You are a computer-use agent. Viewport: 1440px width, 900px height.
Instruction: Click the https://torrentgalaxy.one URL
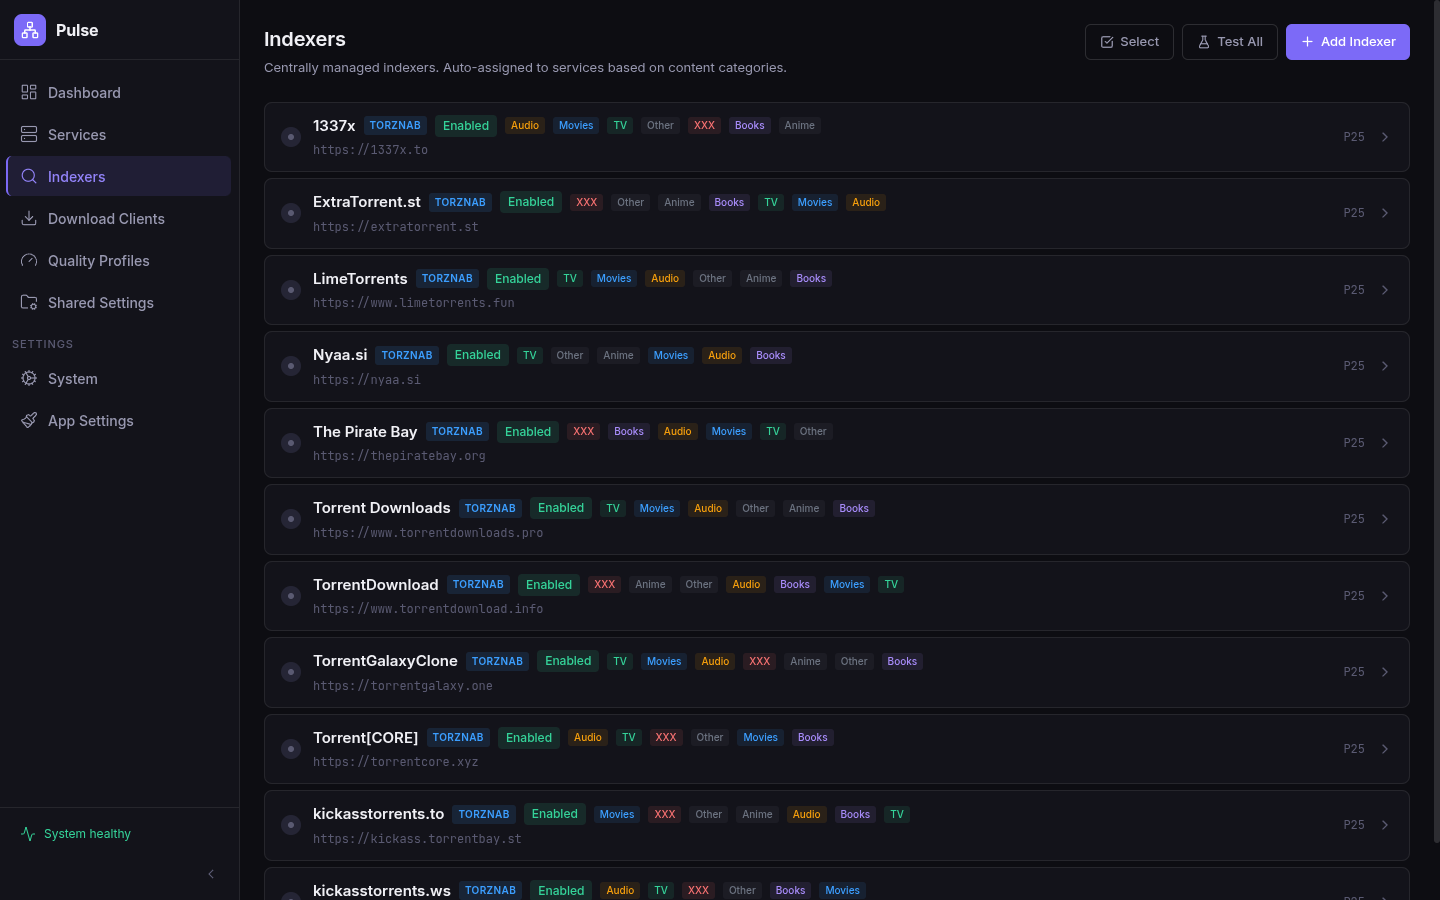(403, 686)
